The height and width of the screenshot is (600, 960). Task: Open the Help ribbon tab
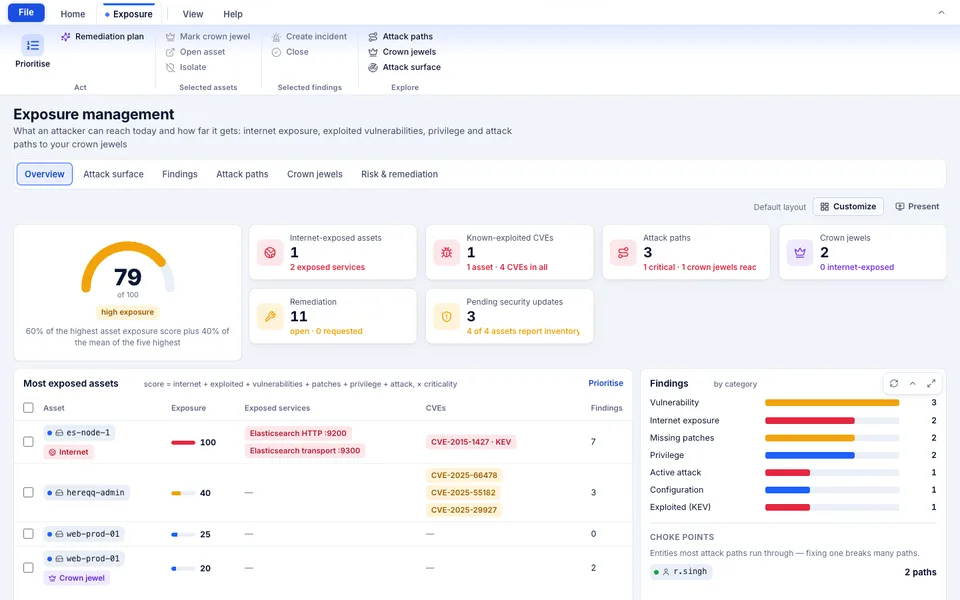coord(233,13)
